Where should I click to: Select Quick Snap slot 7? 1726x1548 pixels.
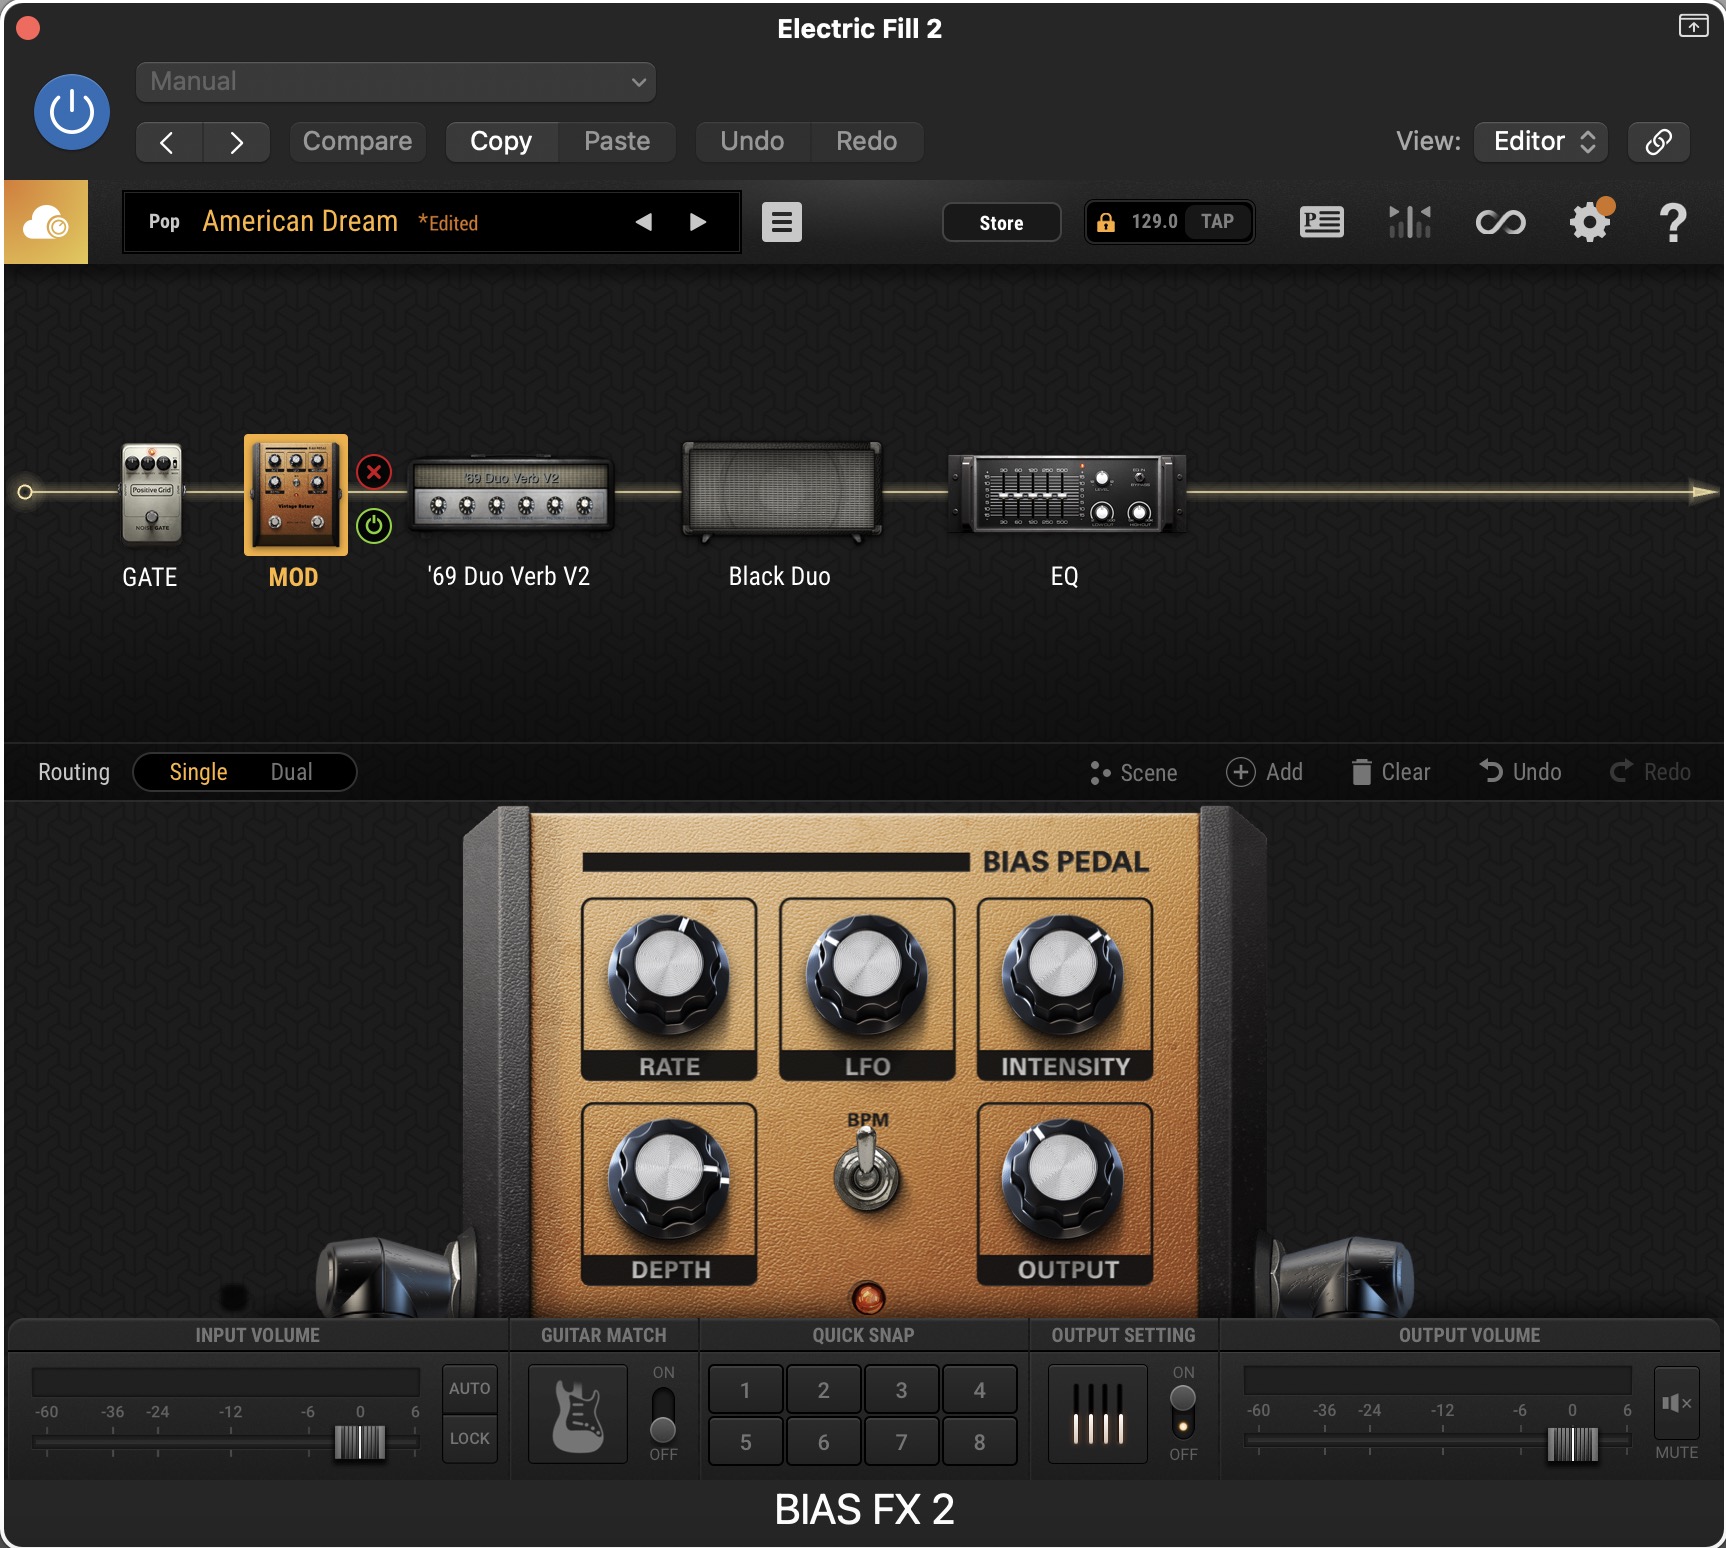[902, 1442]
